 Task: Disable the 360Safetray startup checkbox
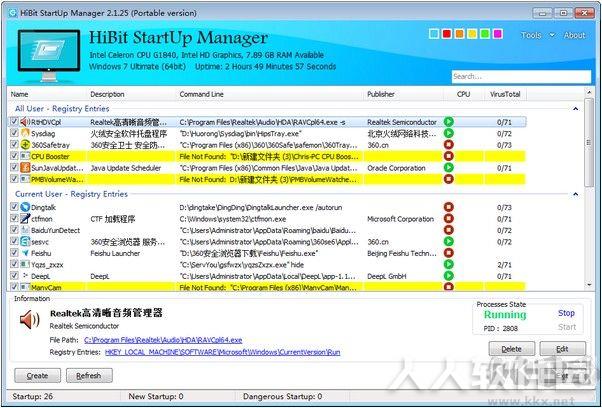pyautogui.click(x=14, y=144)
